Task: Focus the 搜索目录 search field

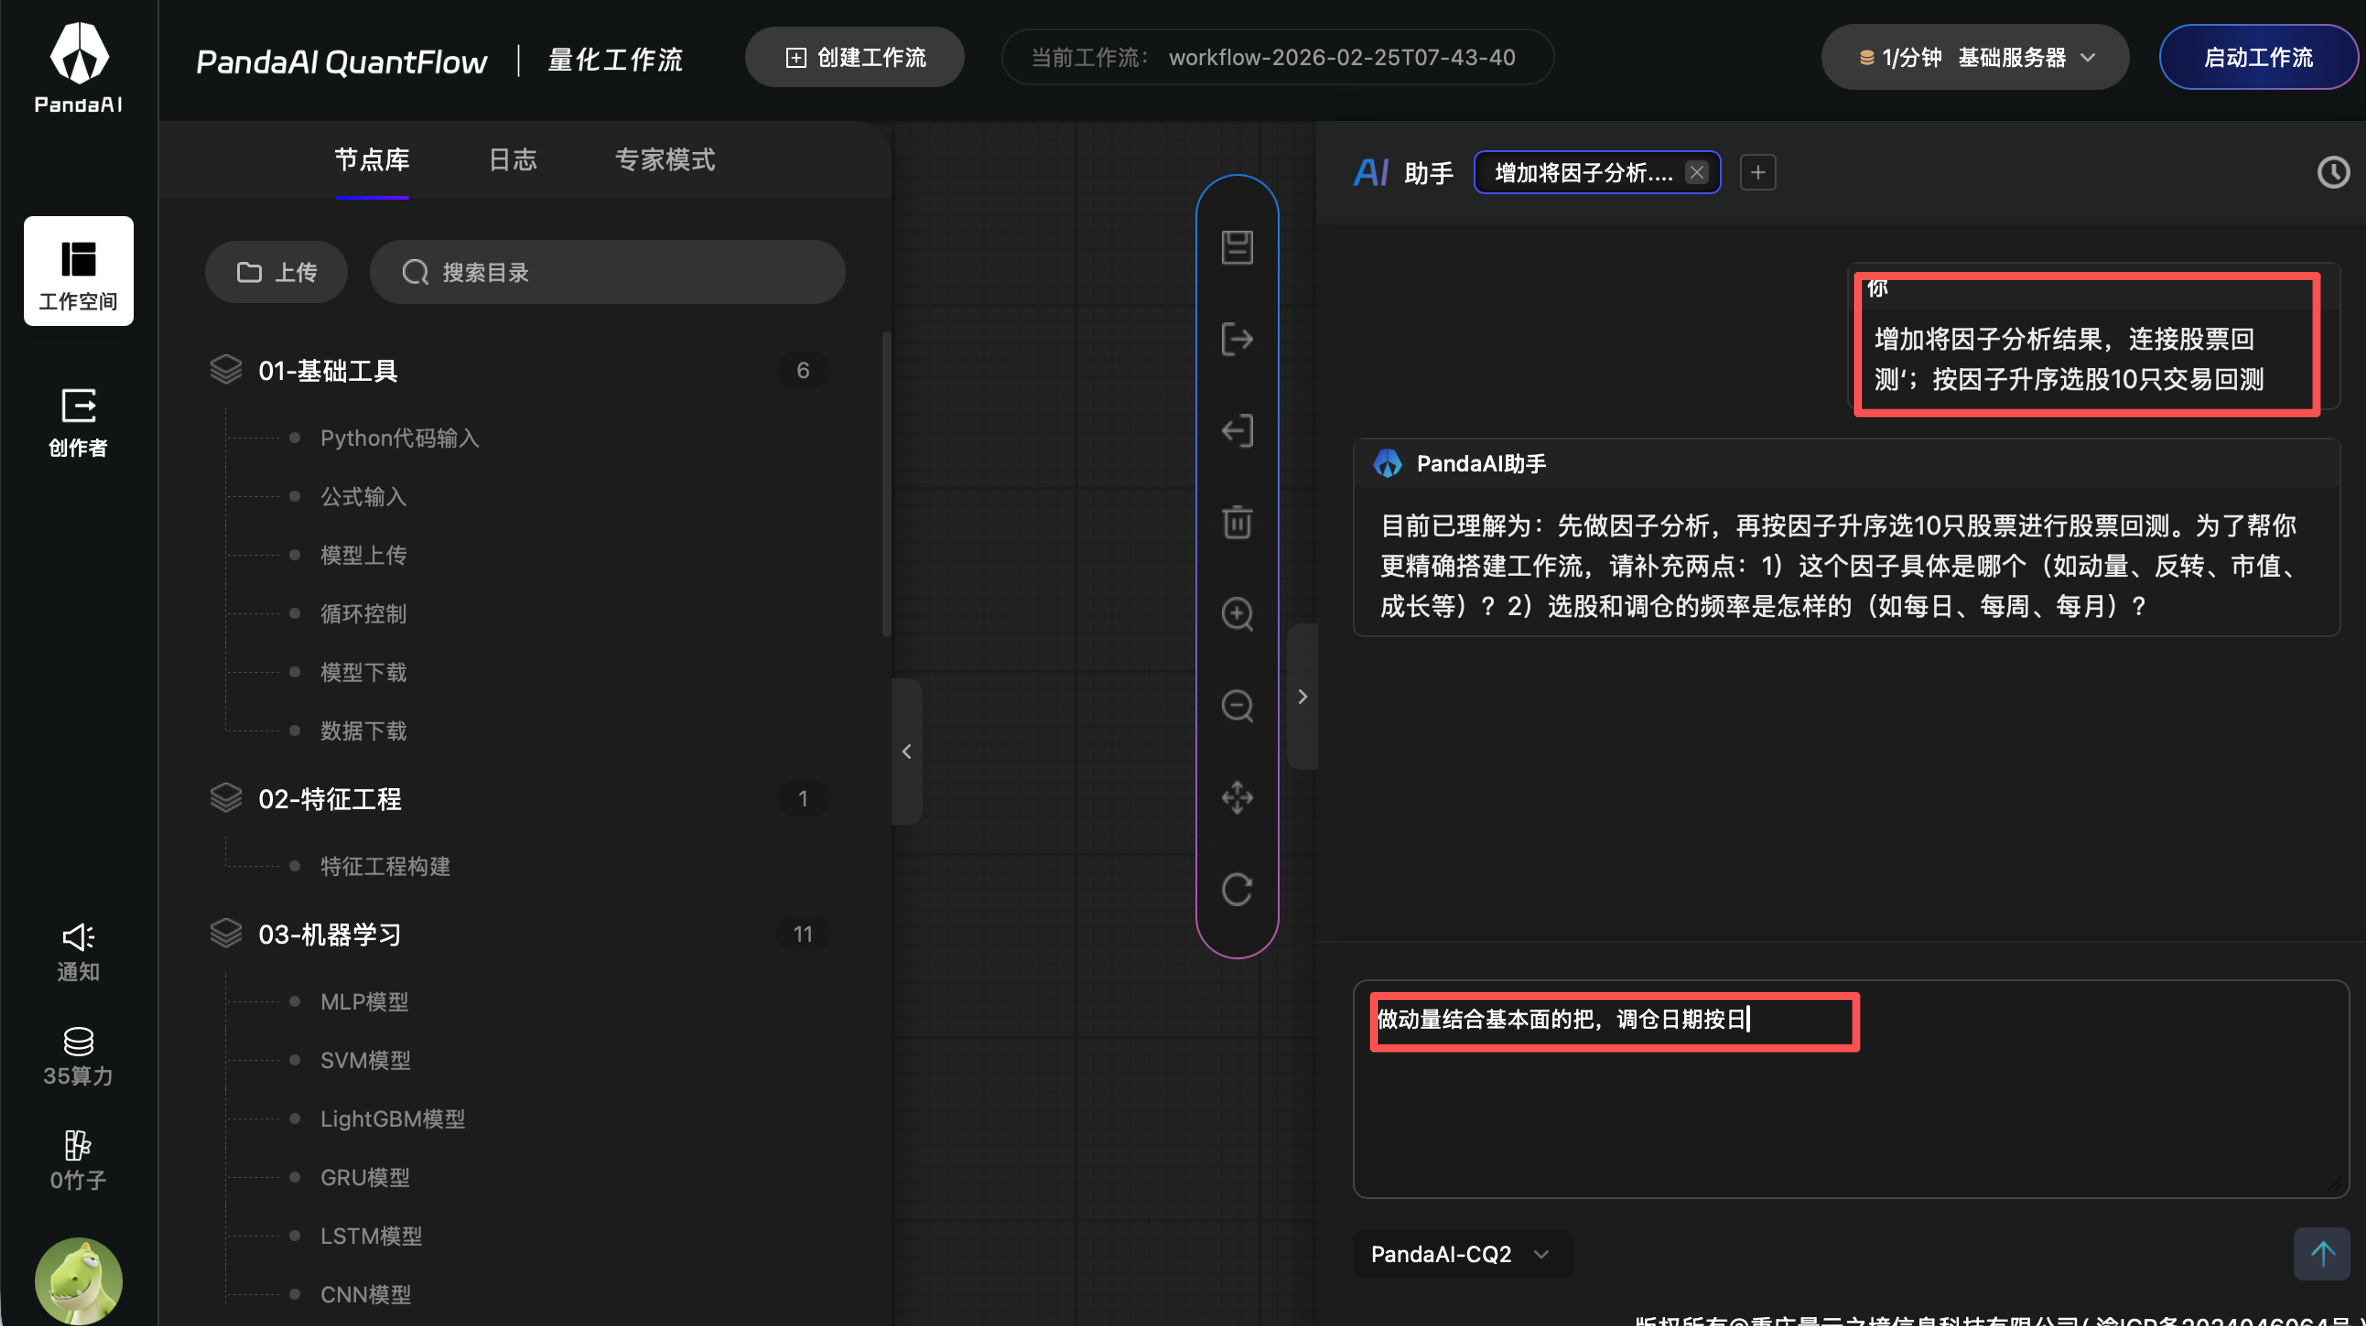Action: point(608,272)
